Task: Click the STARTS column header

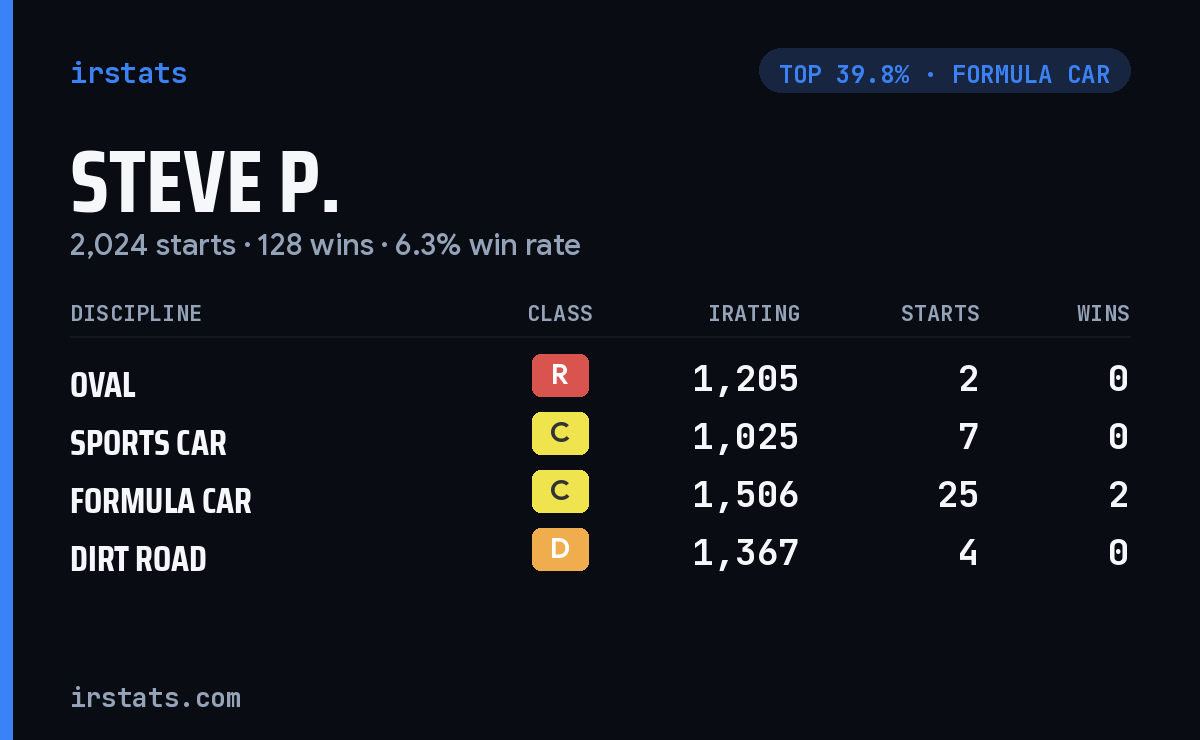Action: (x=940, y=314)
